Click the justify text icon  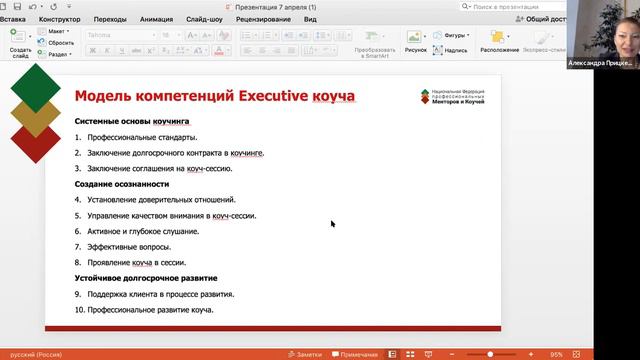tap(291, 51)
